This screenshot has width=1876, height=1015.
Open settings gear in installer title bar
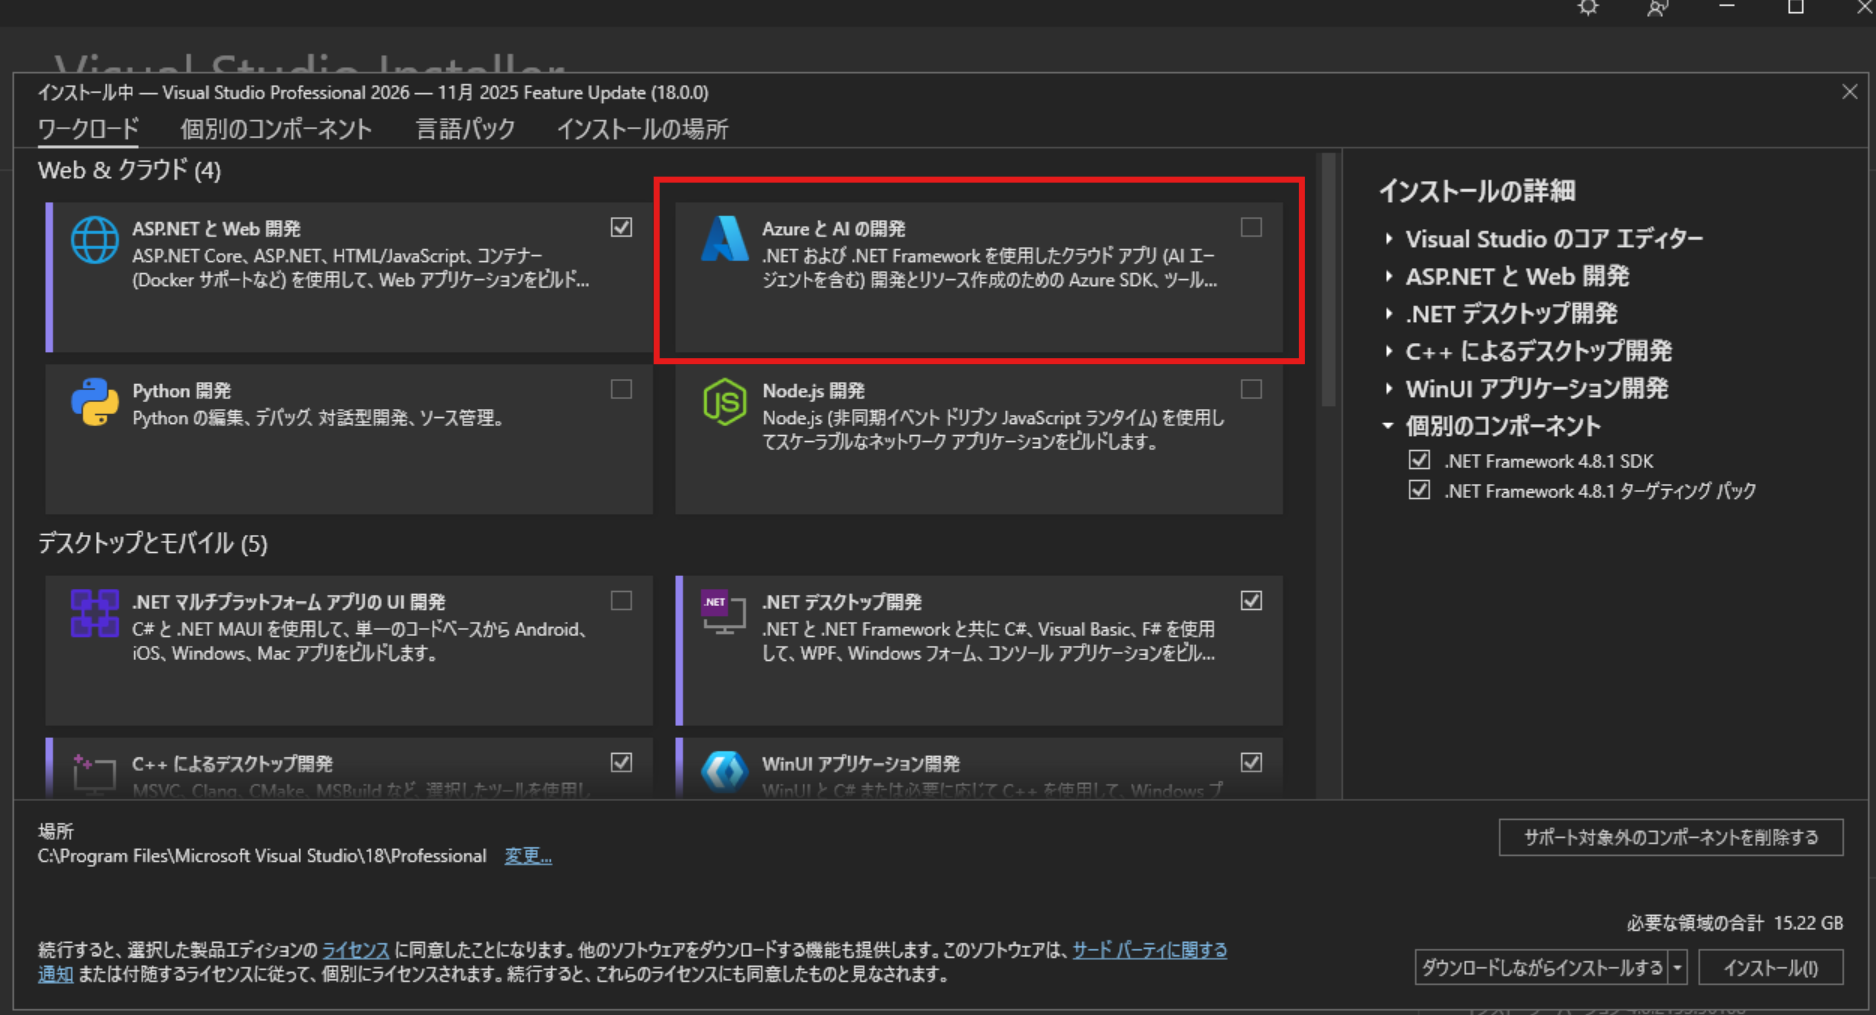(1588, 8)
